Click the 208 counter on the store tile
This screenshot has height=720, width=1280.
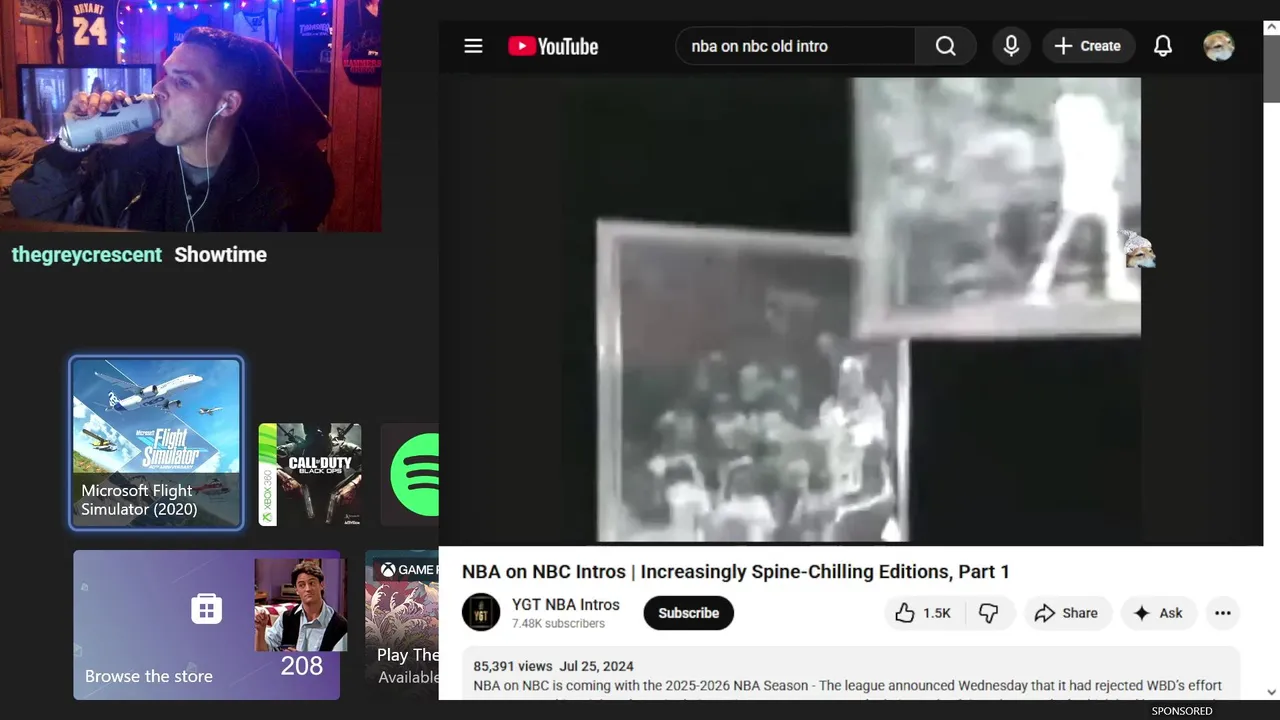click(x=301, y=666)
